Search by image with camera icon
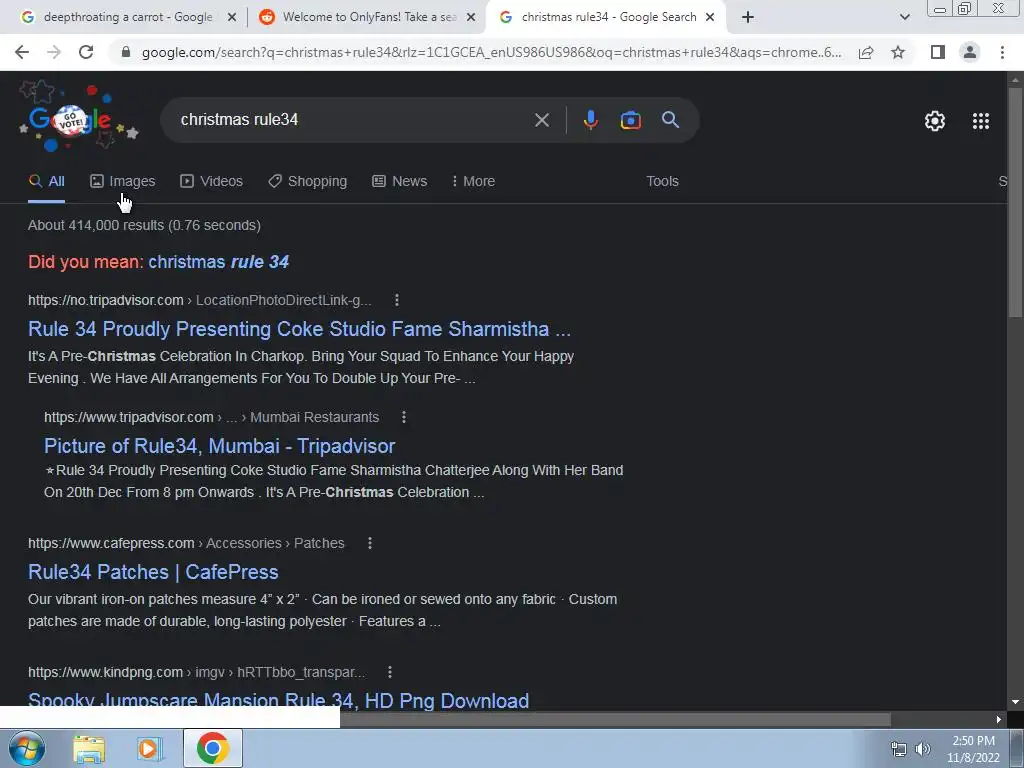1024x768 pixels. click(630, 120)
